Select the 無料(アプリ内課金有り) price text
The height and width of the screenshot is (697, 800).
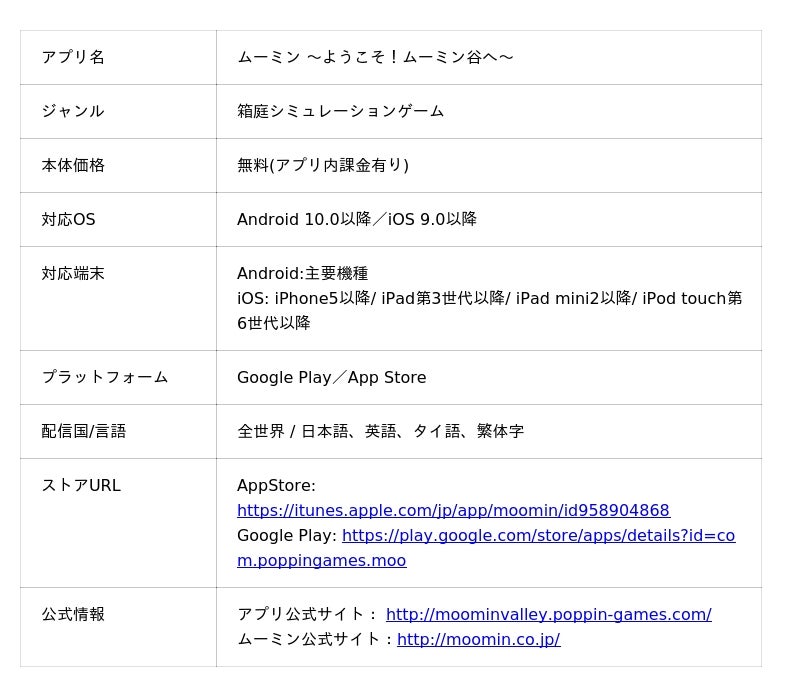click(x=323, y=165)
